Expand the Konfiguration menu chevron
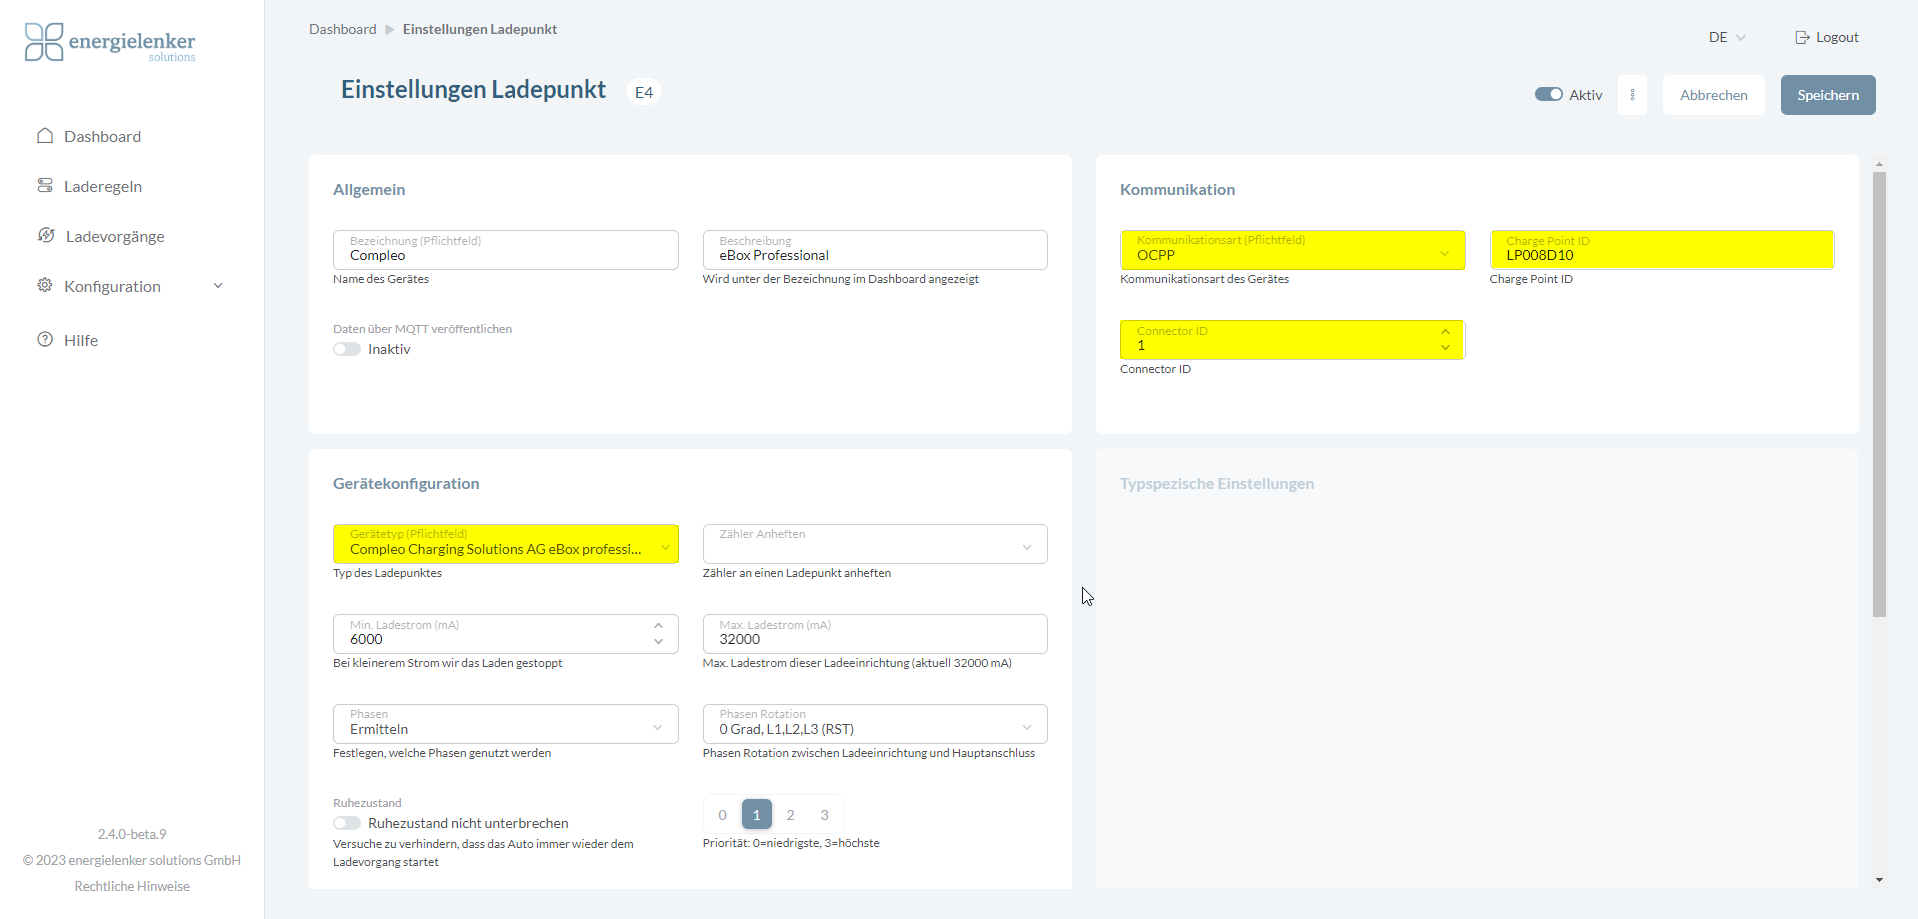1918x919 pixels. pyautogui.click(x=218, y=286)
